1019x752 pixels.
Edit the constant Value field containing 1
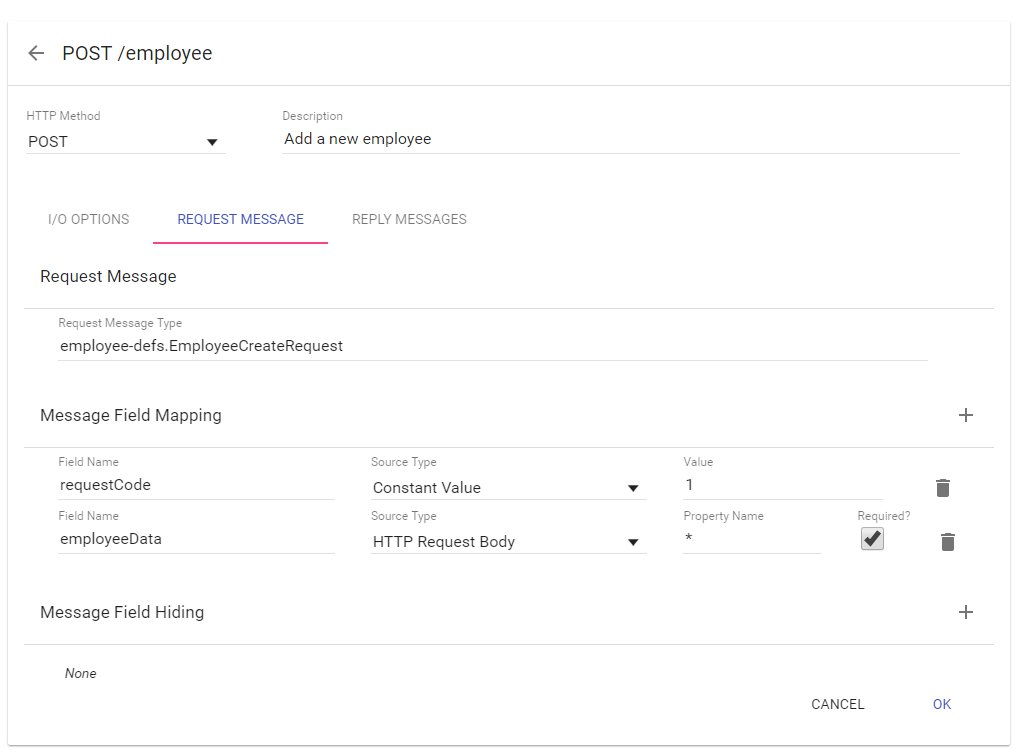[782, 486]
